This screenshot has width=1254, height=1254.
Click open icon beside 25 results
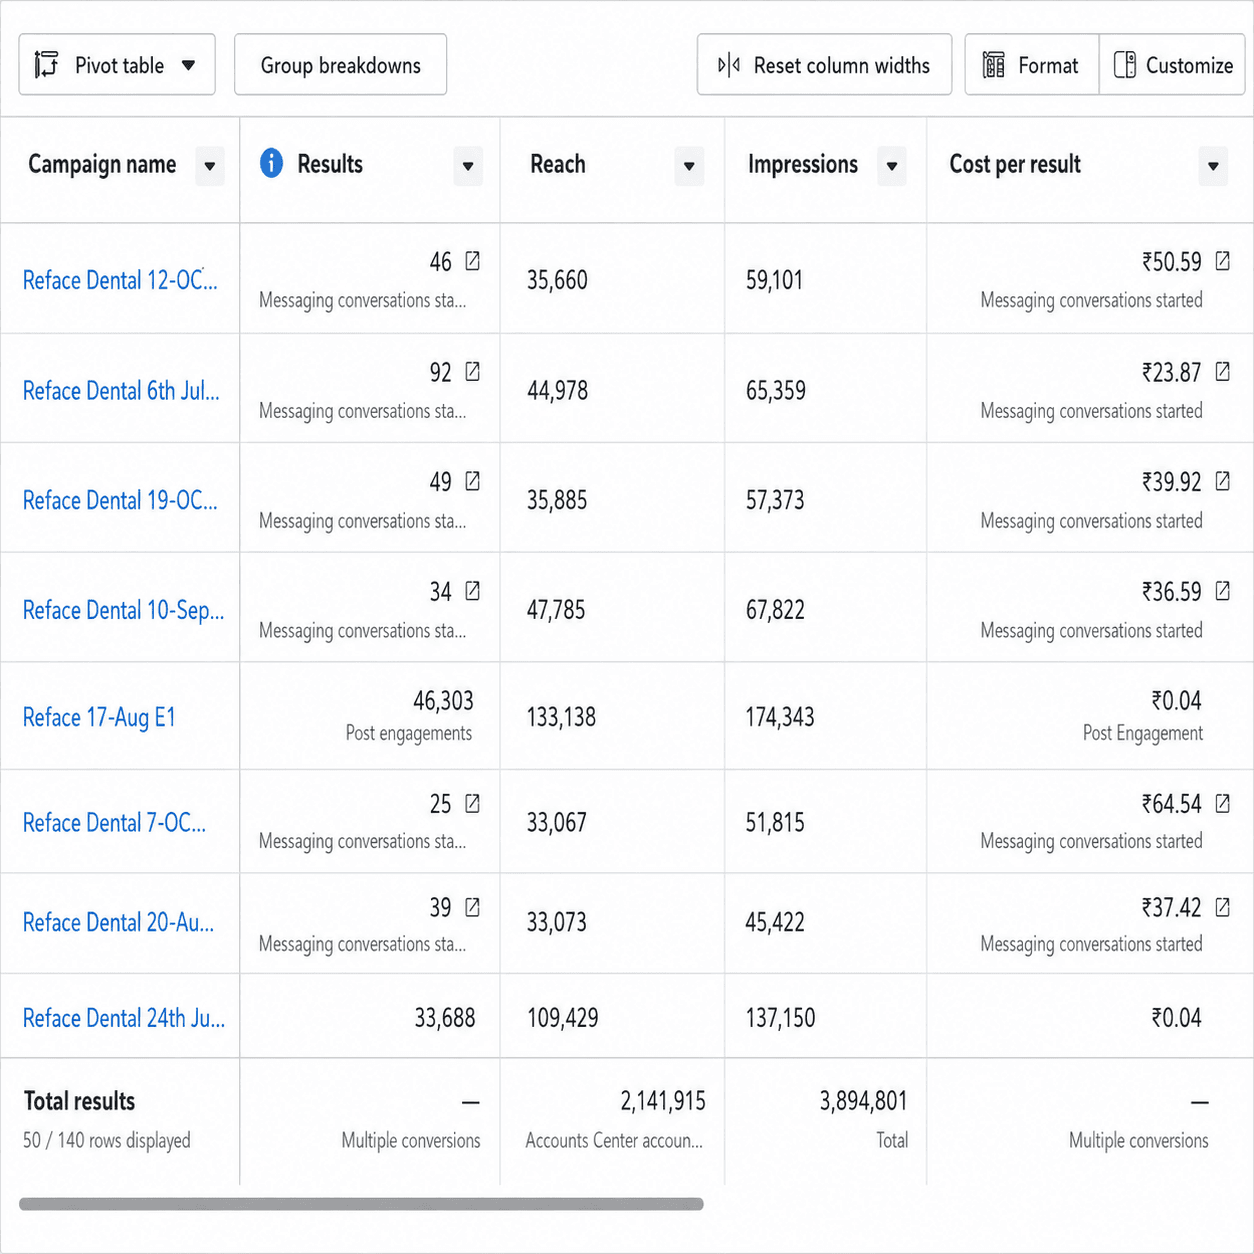pyautogui.click(x=473, y=803)
